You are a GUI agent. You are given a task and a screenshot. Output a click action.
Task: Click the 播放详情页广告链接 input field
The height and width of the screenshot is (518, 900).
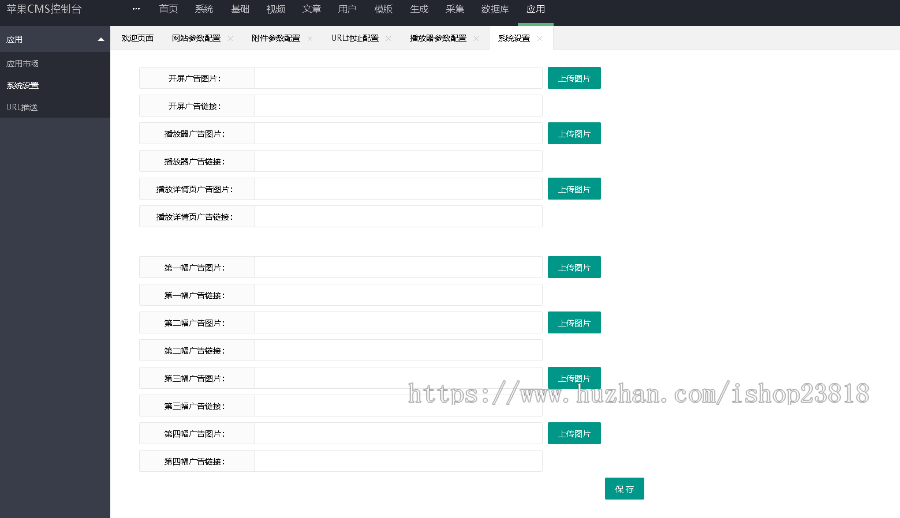coord(398,217)
